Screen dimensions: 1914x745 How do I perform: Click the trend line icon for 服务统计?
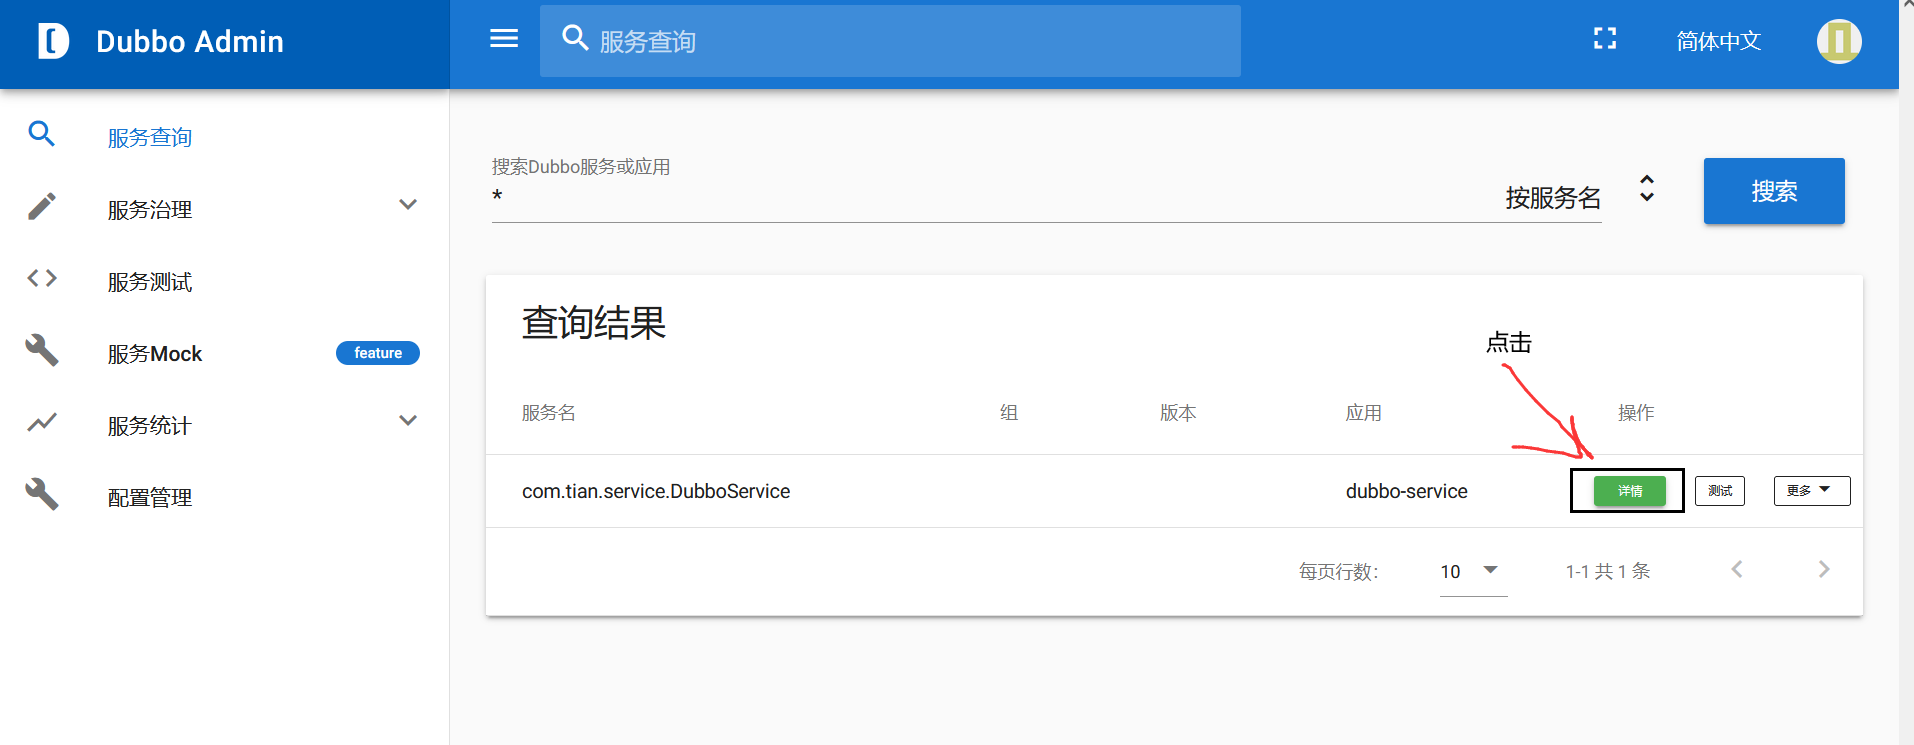coord(42,422)
